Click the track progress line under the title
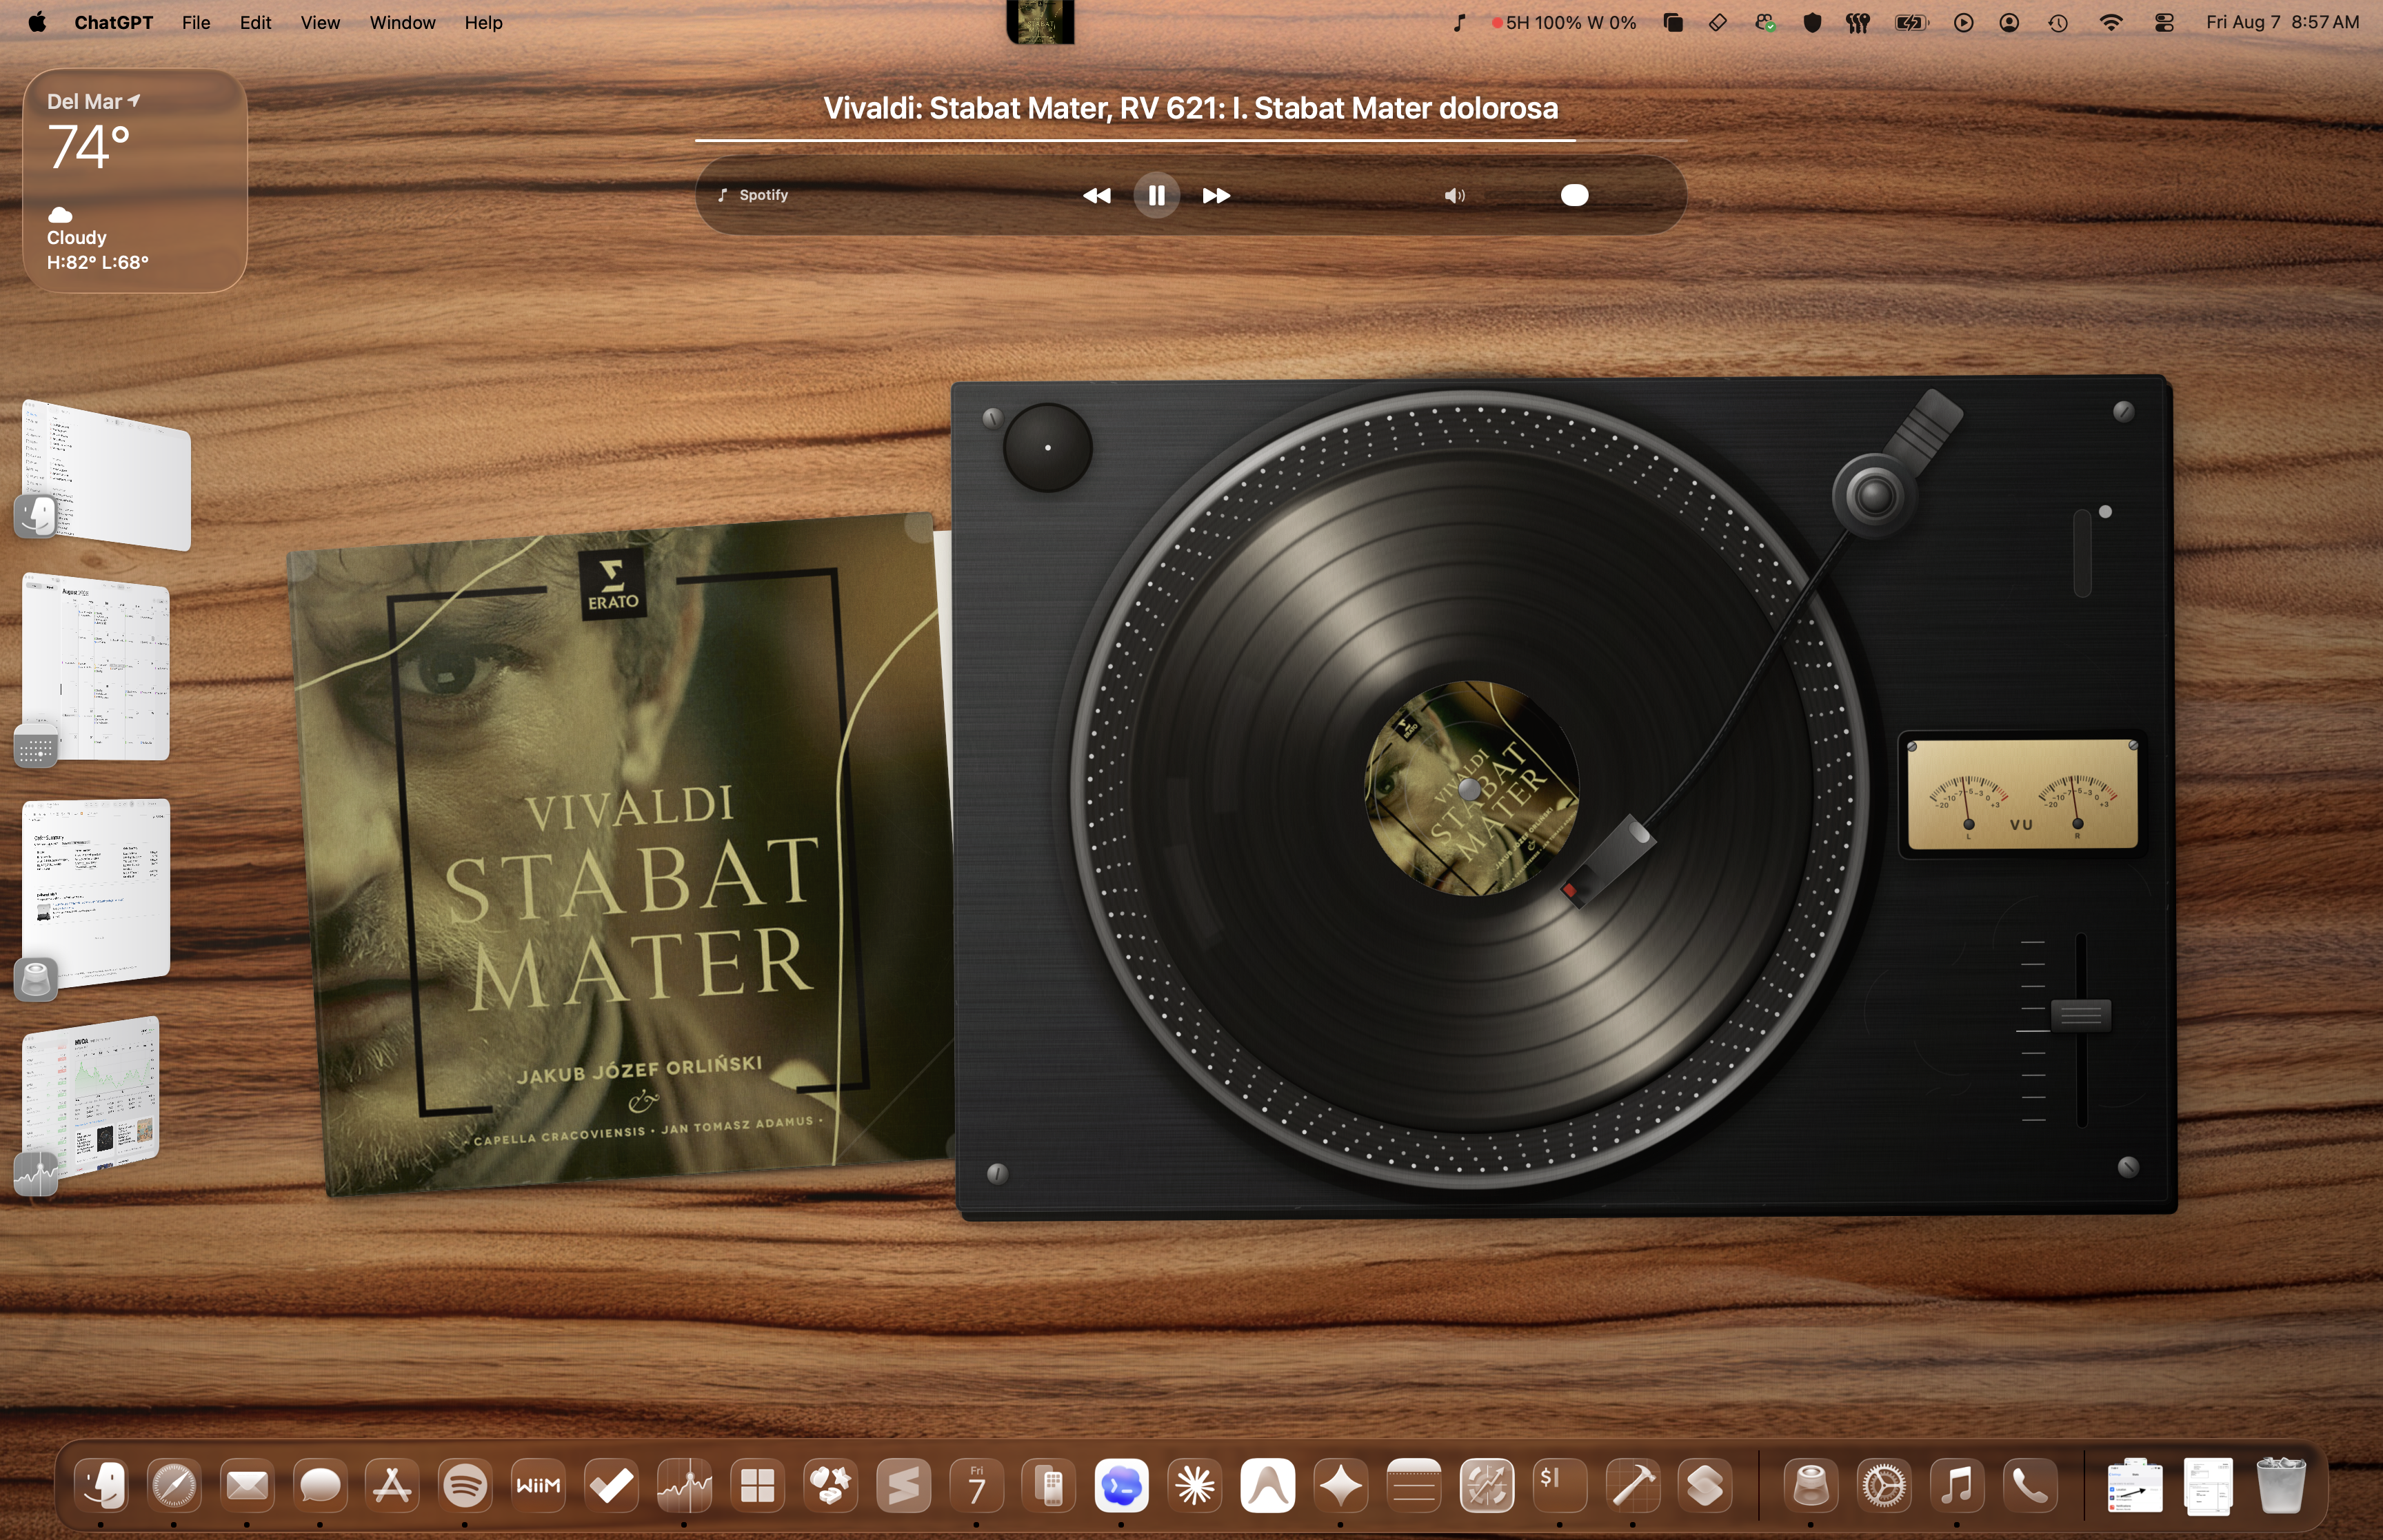Screen dimensions: 2383x1540 [1190, 141]
